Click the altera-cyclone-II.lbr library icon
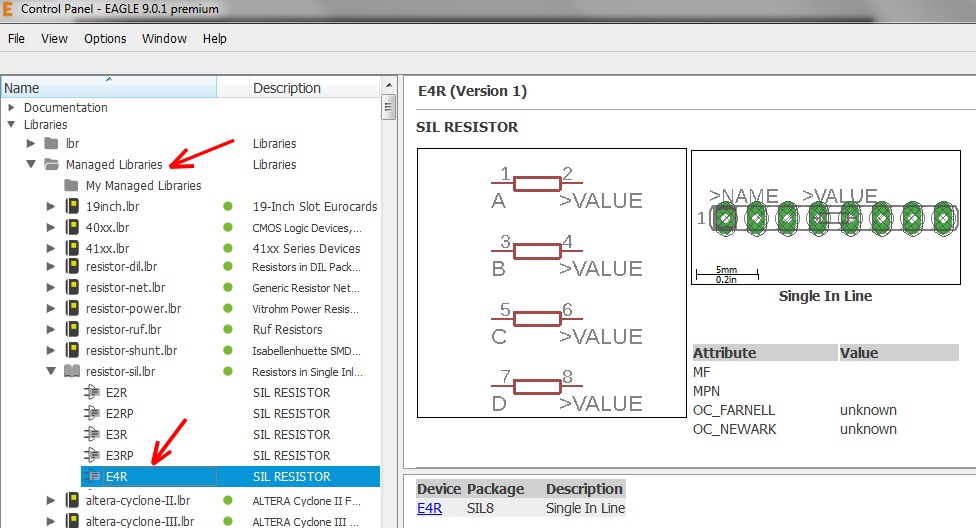This screenshot has height=528, width=976. tap(72, 500)
